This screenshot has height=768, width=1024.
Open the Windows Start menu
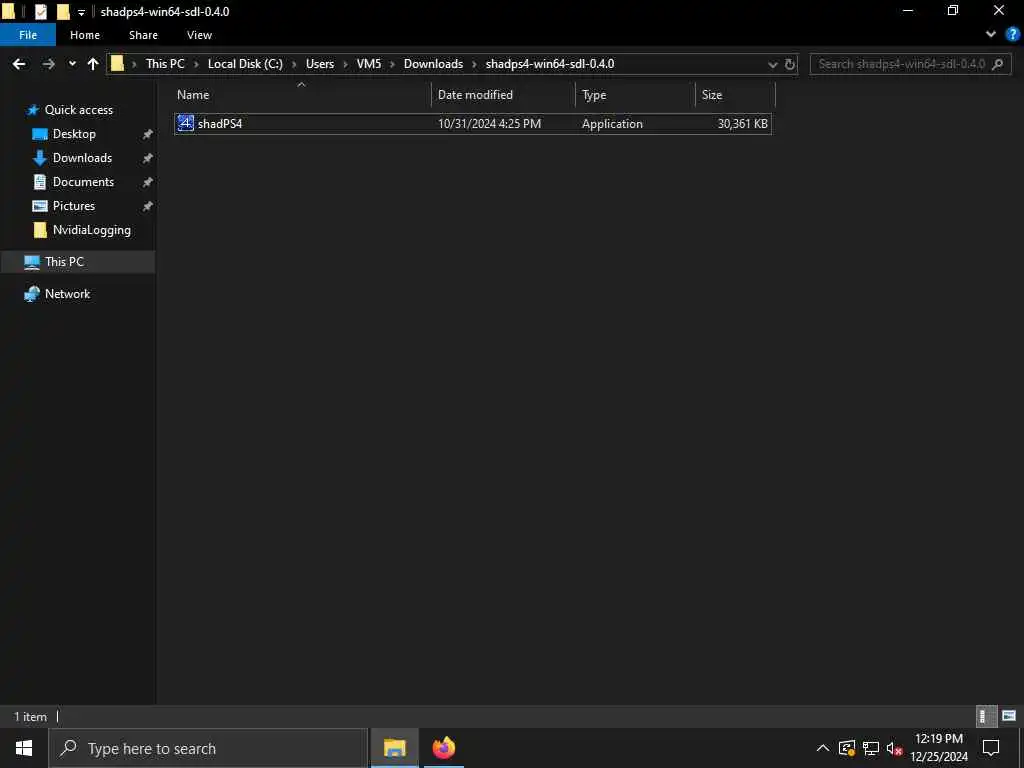(24, 748)
